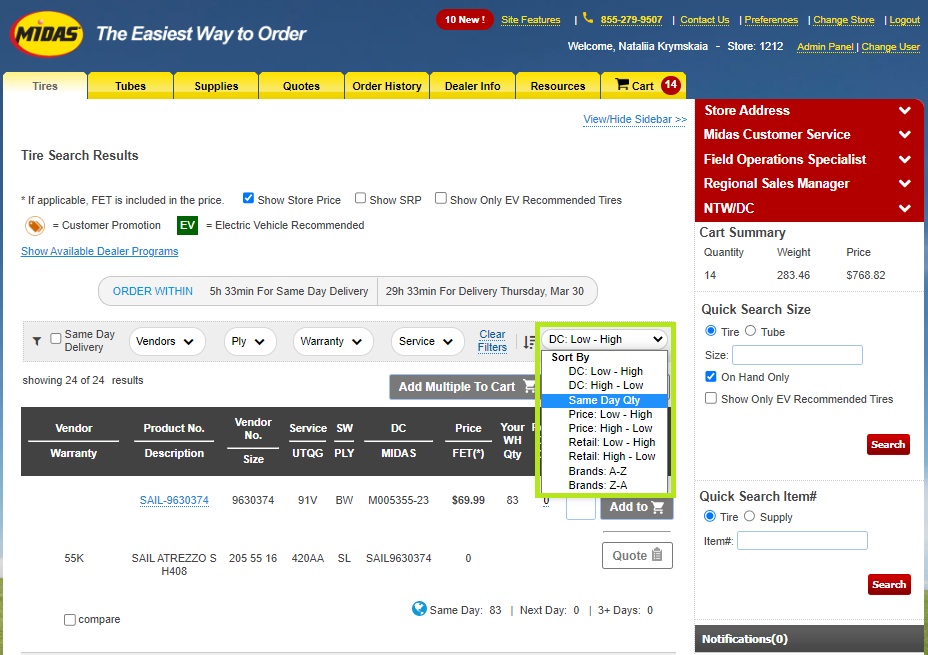
Task: Switch to the Order History tab
Action: point(387,86)
